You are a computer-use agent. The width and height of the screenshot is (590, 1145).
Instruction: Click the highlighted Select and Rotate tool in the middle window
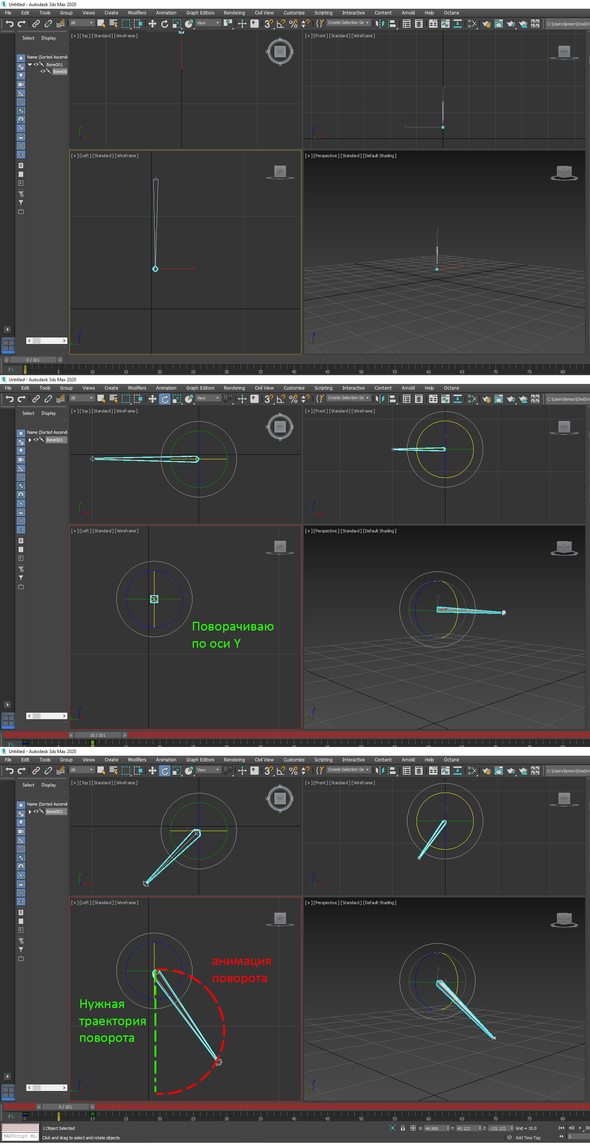(164, 399)
